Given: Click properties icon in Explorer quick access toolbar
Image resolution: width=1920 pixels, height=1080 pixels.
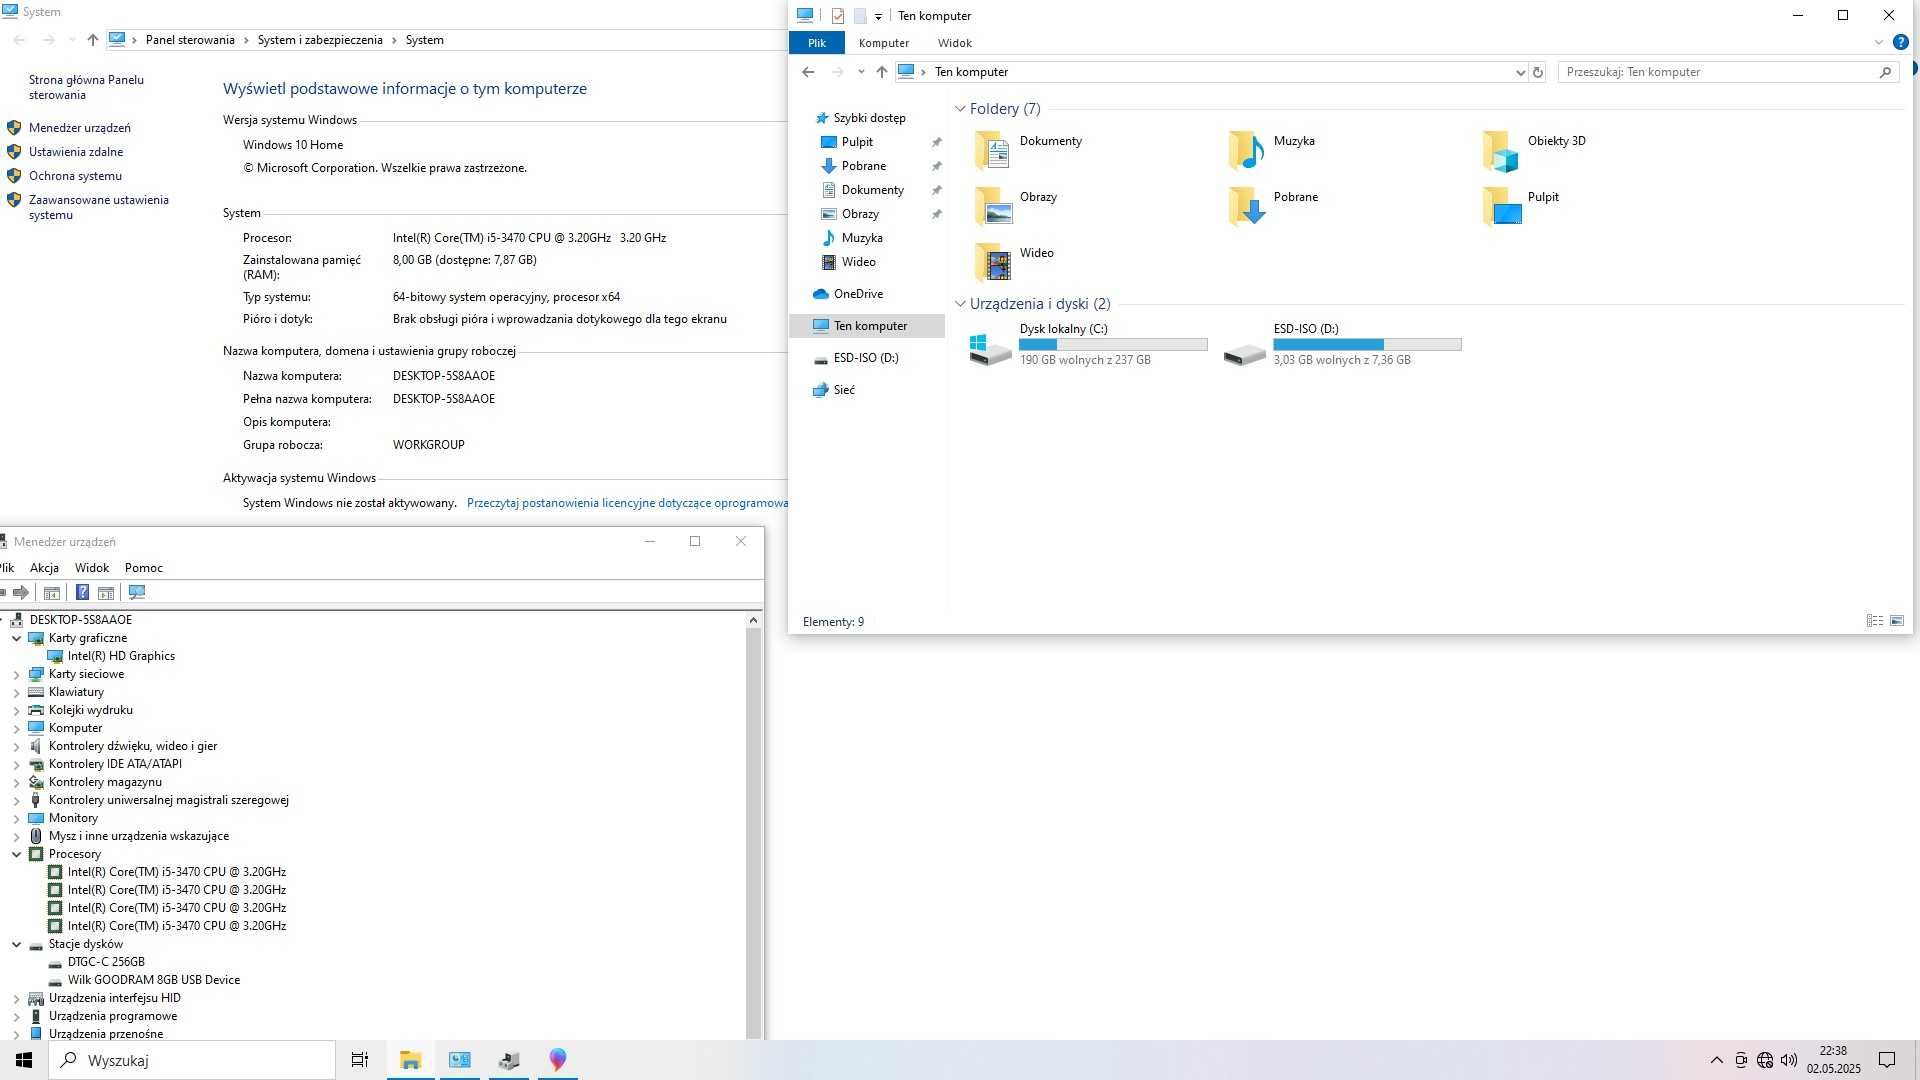Looking at the screenshot, I should click(x=838, y=16).
